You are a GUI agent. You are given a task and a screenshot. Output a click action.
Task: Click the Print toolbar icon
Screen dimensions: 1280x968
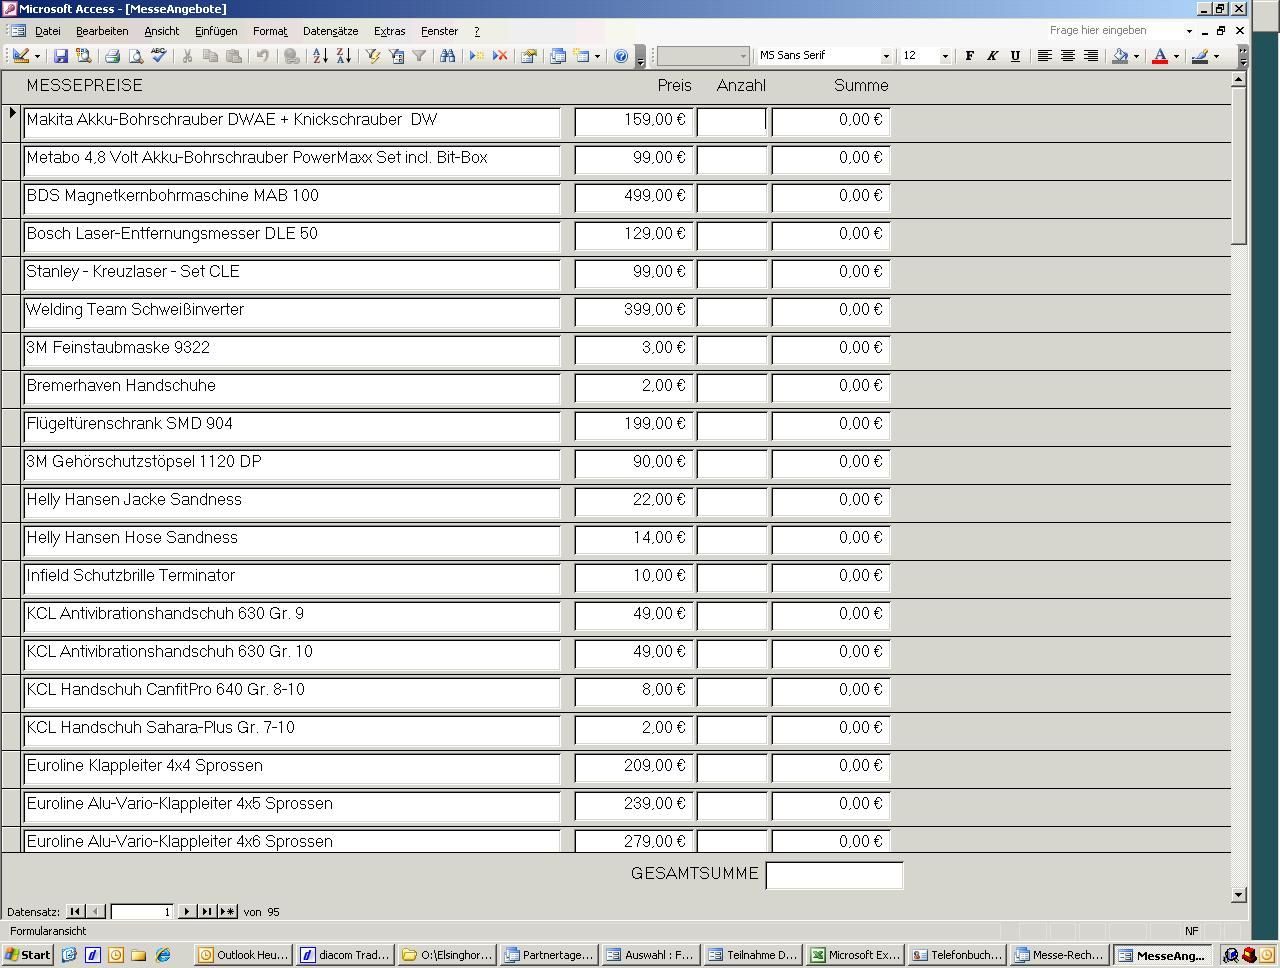tap(112, 56)
